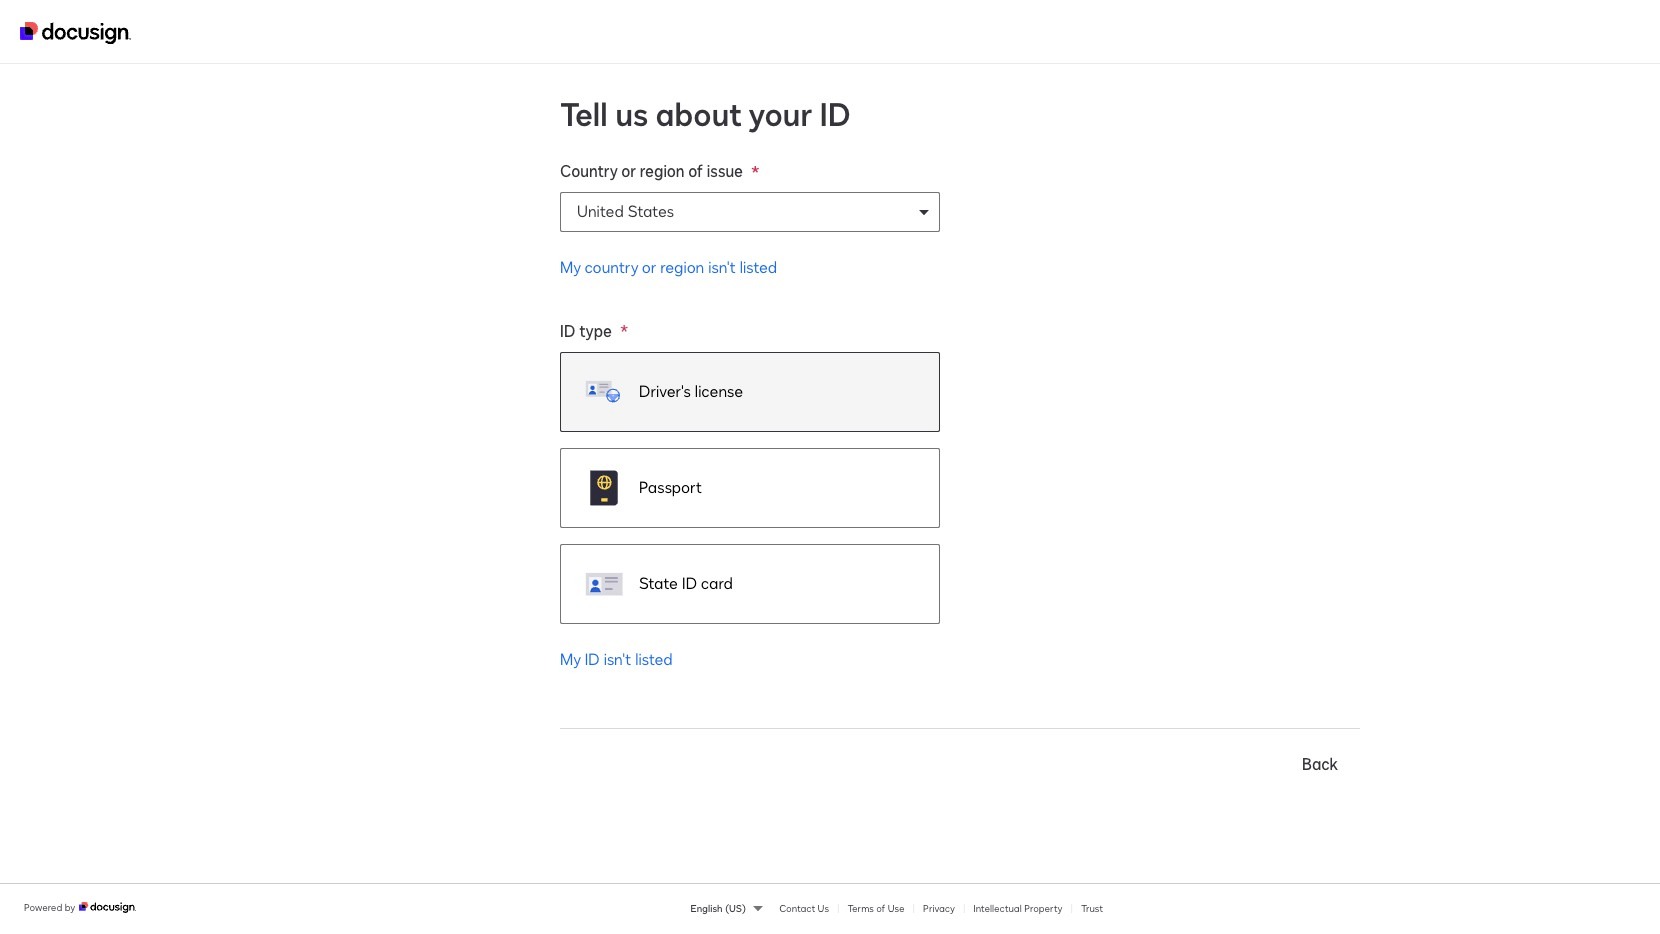1660x934 pixels.
Task: Click the driver's license card icon
Action: (x=603, y=391)
